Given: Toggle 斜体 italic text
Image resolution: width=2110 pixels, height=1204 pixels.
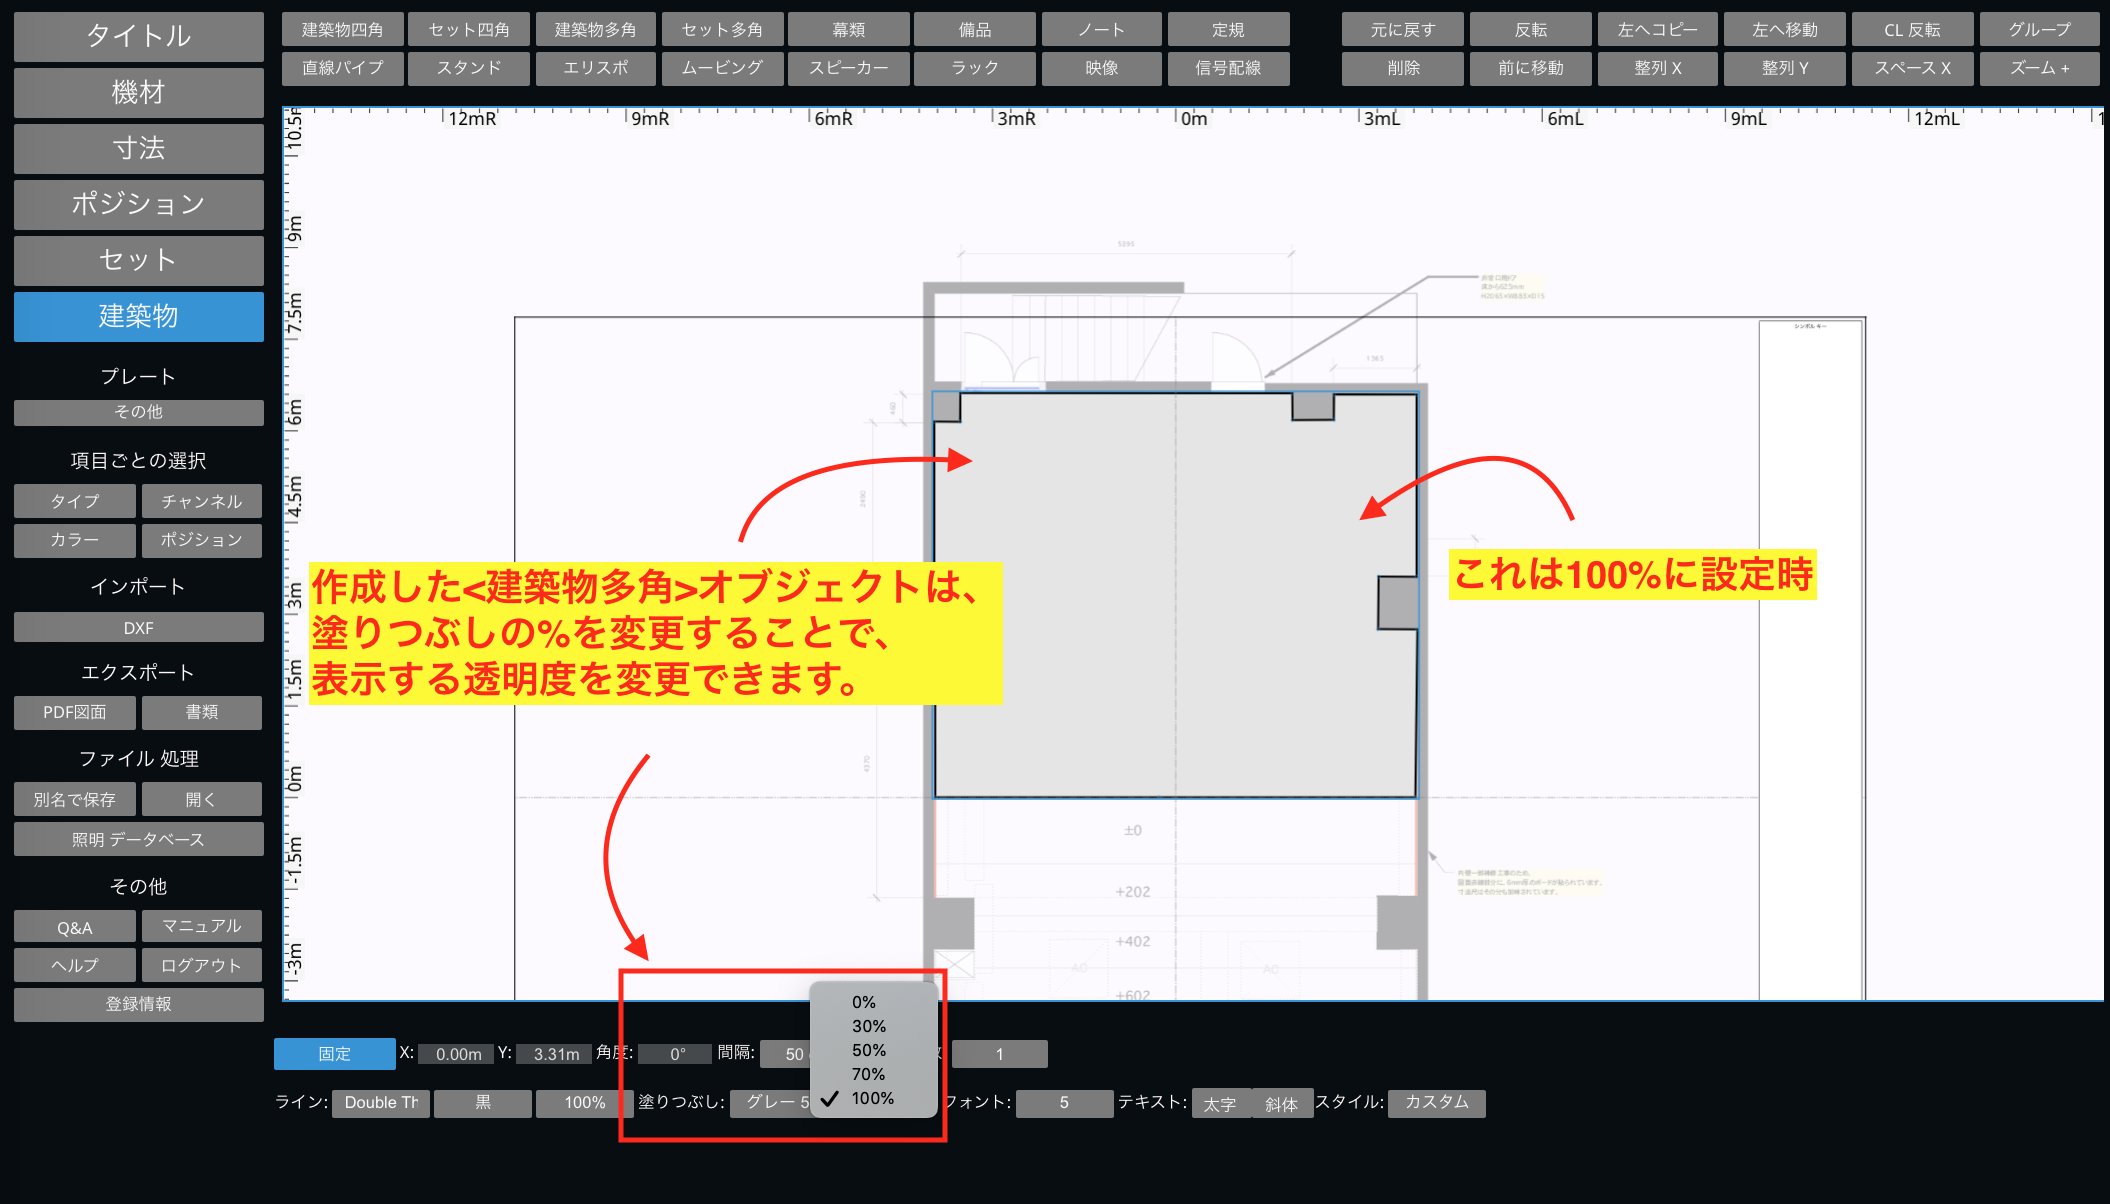Looking at the screenshot, I should pos(1282,1104).
